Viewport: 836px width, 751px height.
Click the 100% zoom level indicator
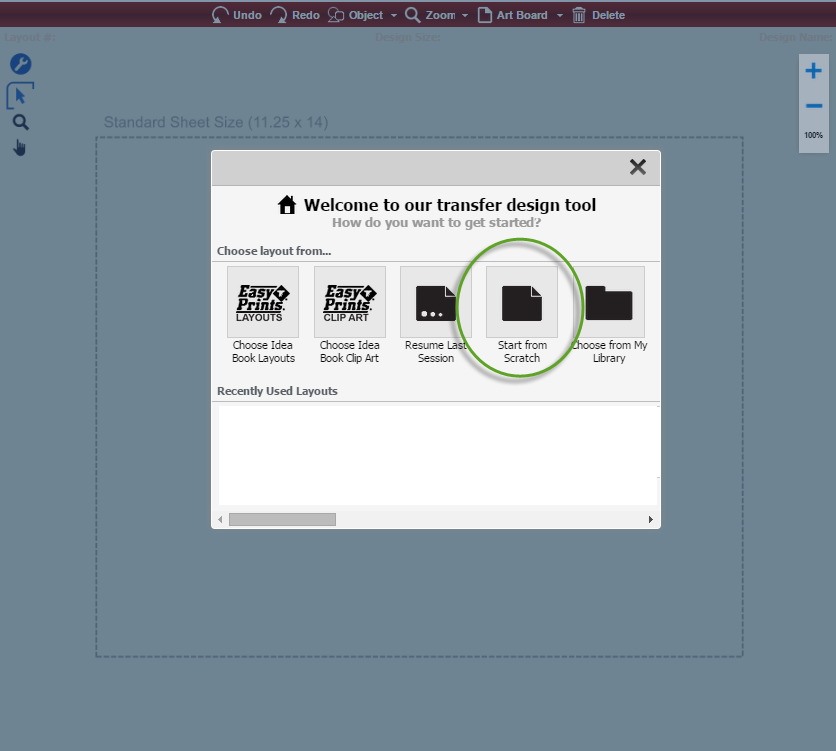812,134
